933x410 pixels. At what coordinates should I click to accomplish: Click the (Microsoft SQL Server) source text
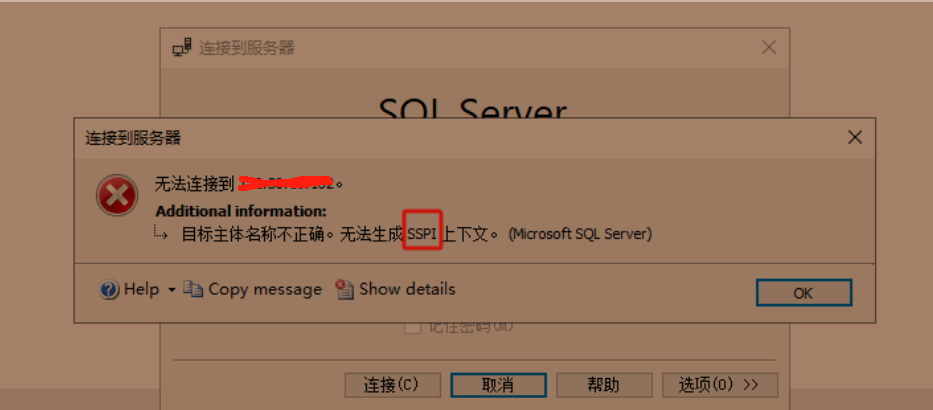coord(580,234)
